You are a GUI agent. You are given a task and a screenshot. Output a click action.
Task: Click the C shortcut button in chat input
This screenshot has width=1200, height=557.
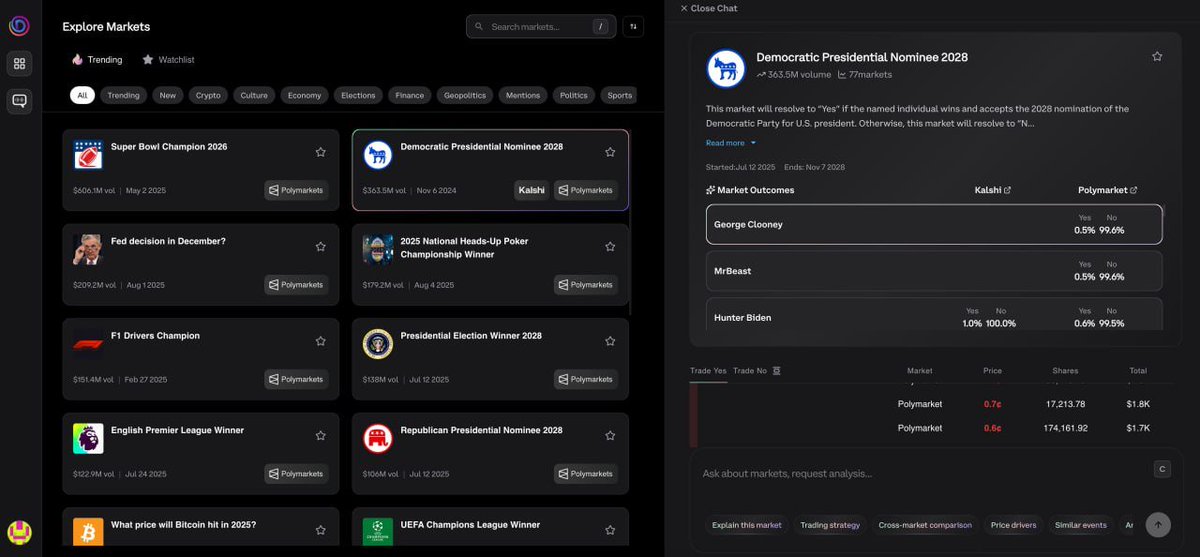[1162, 469]
